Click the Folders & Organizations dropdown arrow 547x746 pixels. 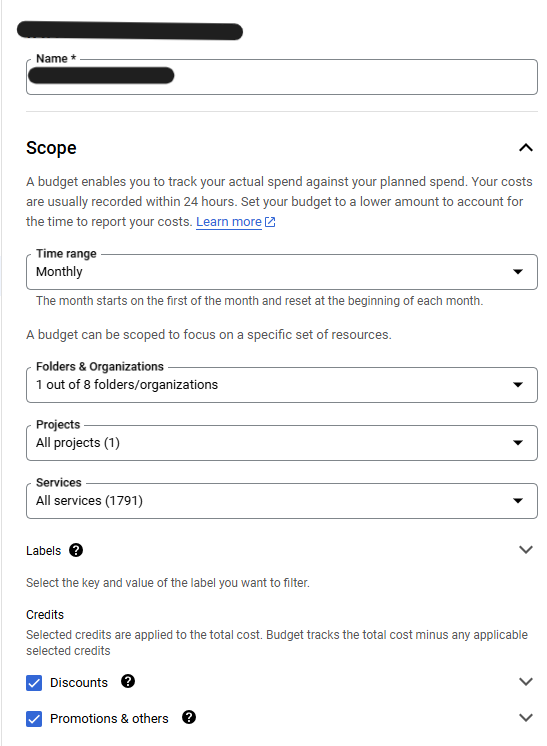click(x=518, y=384)
